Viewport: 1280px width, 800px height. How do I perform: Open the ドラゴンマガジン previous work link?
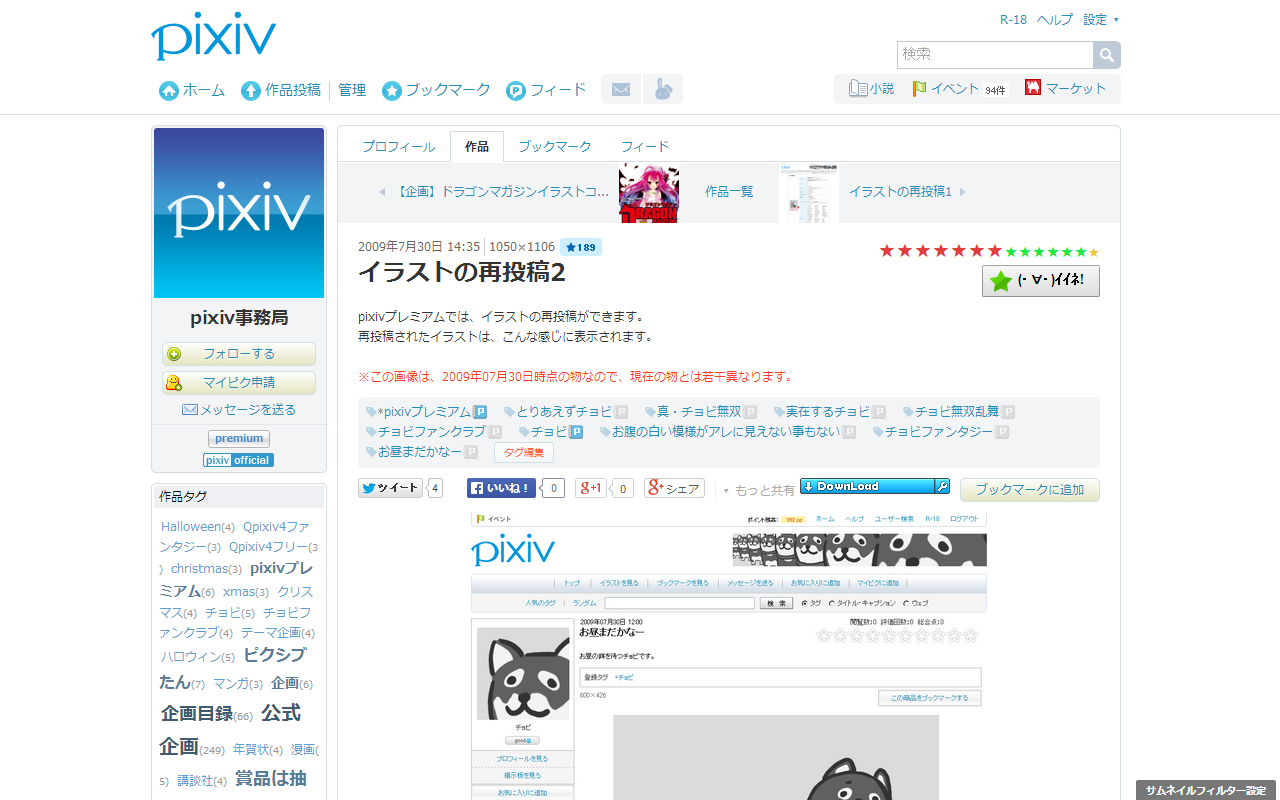(x=502, y=192)
